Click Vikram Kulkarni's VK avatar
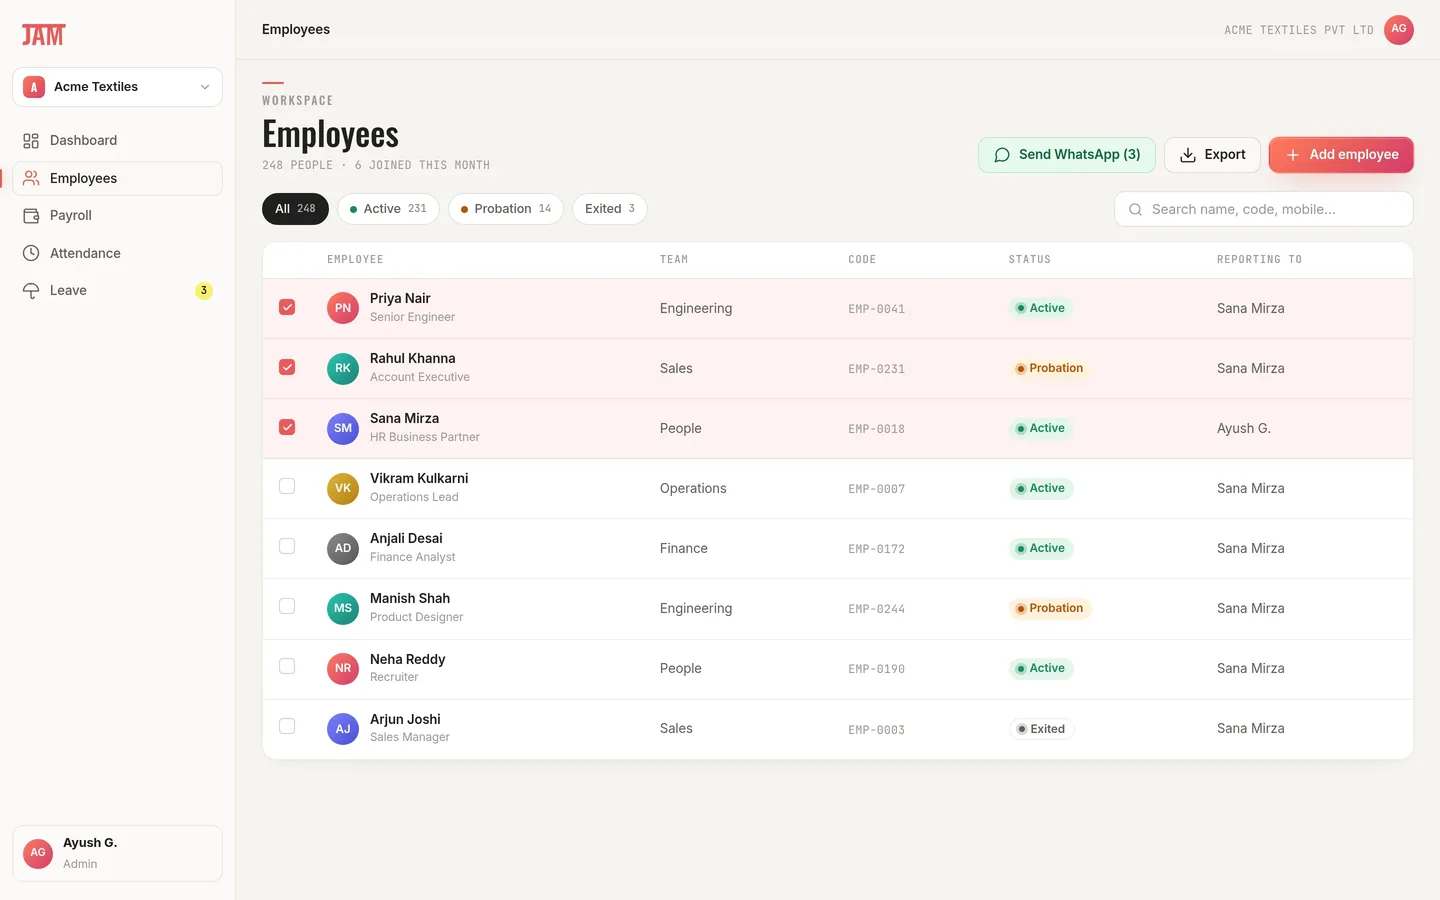1440x900 pixels. [343, 488]
